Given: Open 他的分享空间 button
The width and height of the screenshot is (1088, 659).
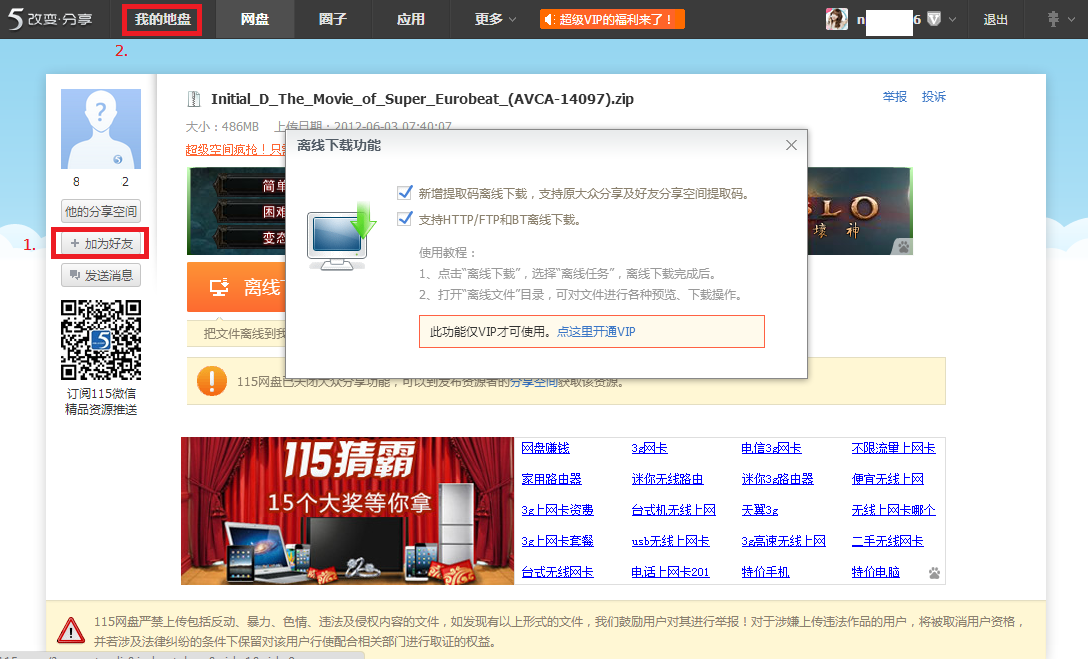Looking at the screenshot, I should click(x=101, y=212).
